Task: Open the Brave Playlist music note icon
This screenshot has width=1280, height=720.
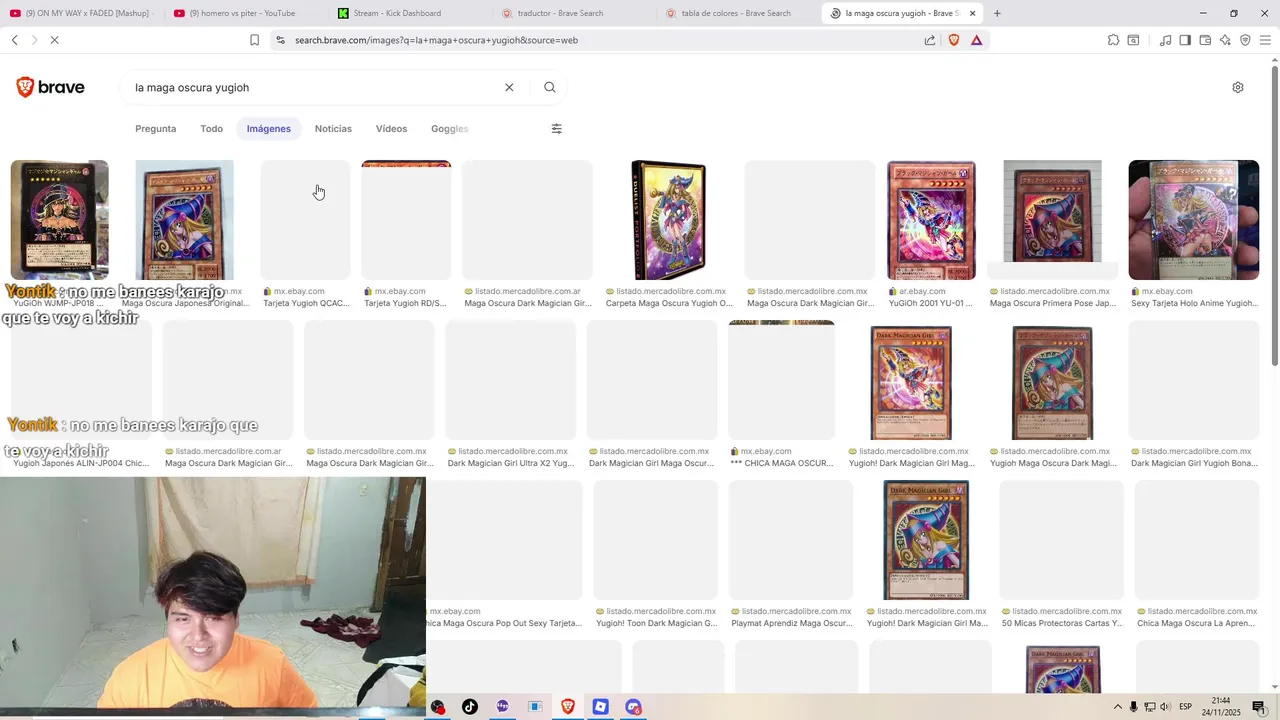Action: [1165, 40]
